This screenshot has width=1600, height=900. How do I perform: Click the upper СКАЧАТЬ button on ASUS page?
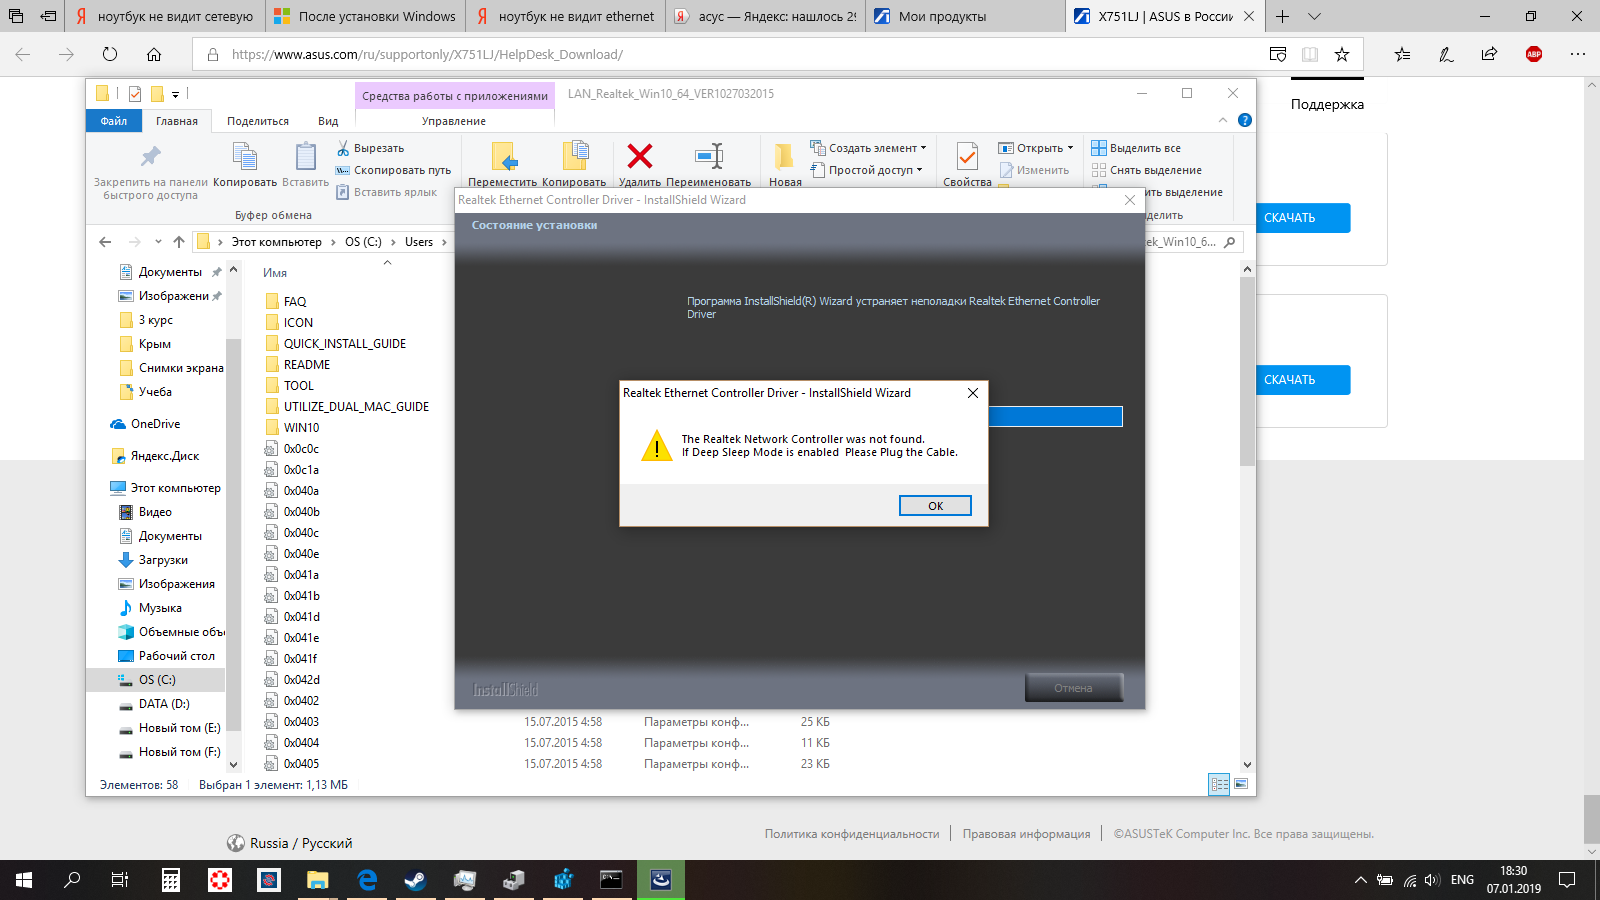click(x=1303, y=218)
